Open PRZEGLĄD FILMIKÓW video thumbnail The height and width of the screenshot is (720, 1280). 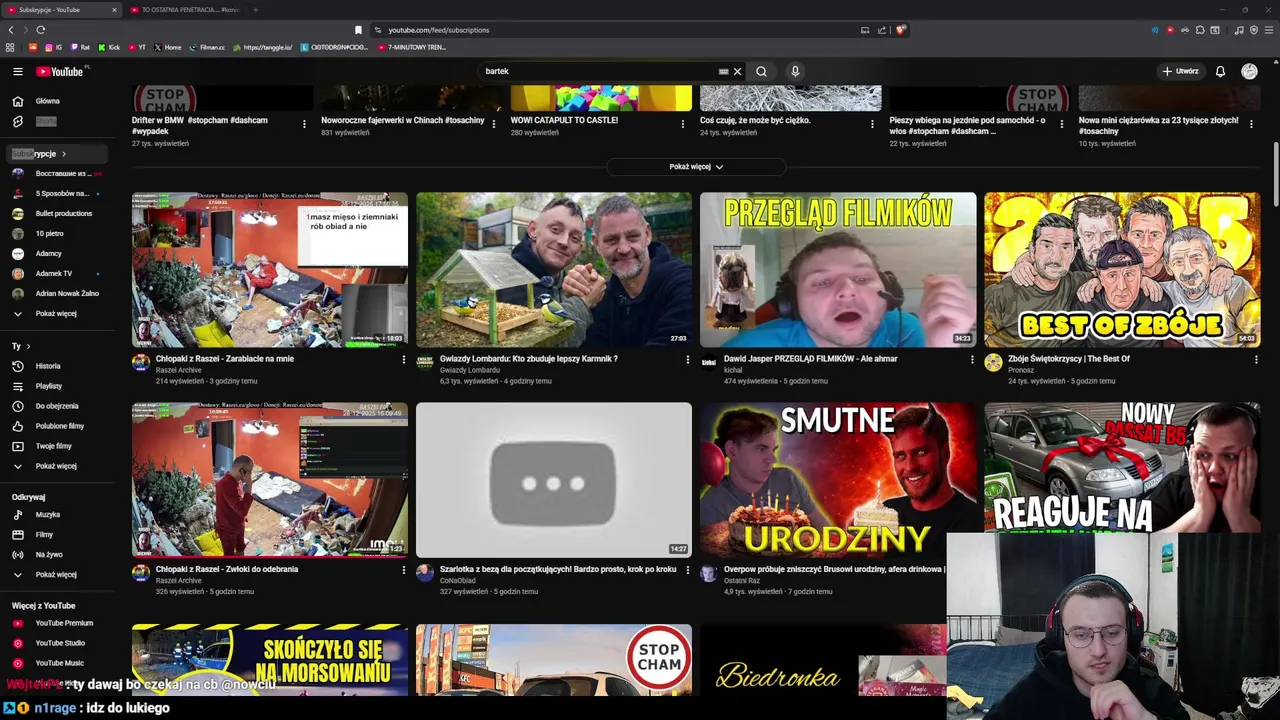[838, 270]
